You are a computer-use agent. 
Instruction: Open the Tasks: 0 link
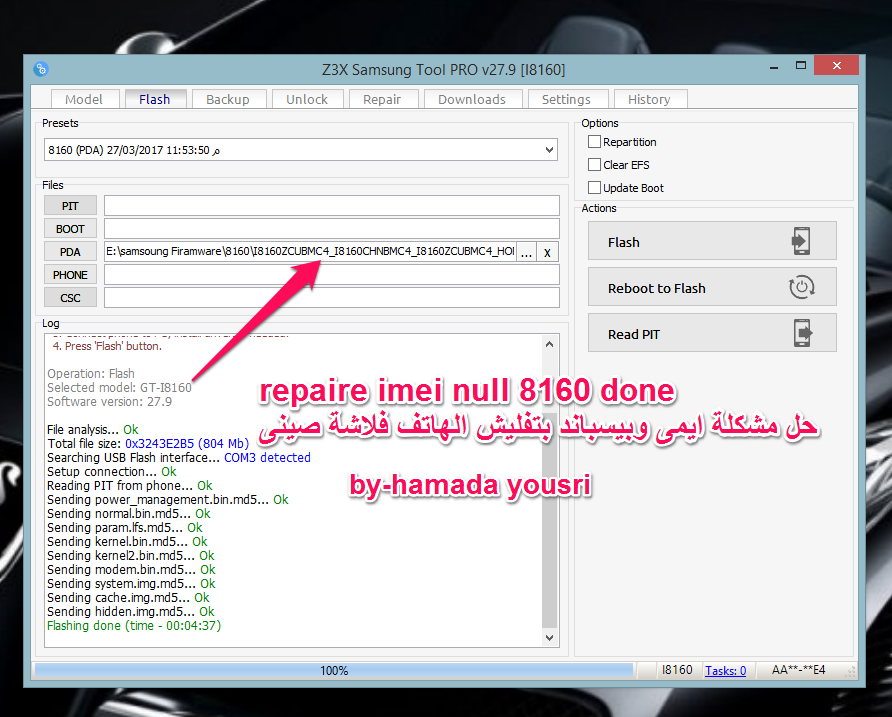point(725,671)
